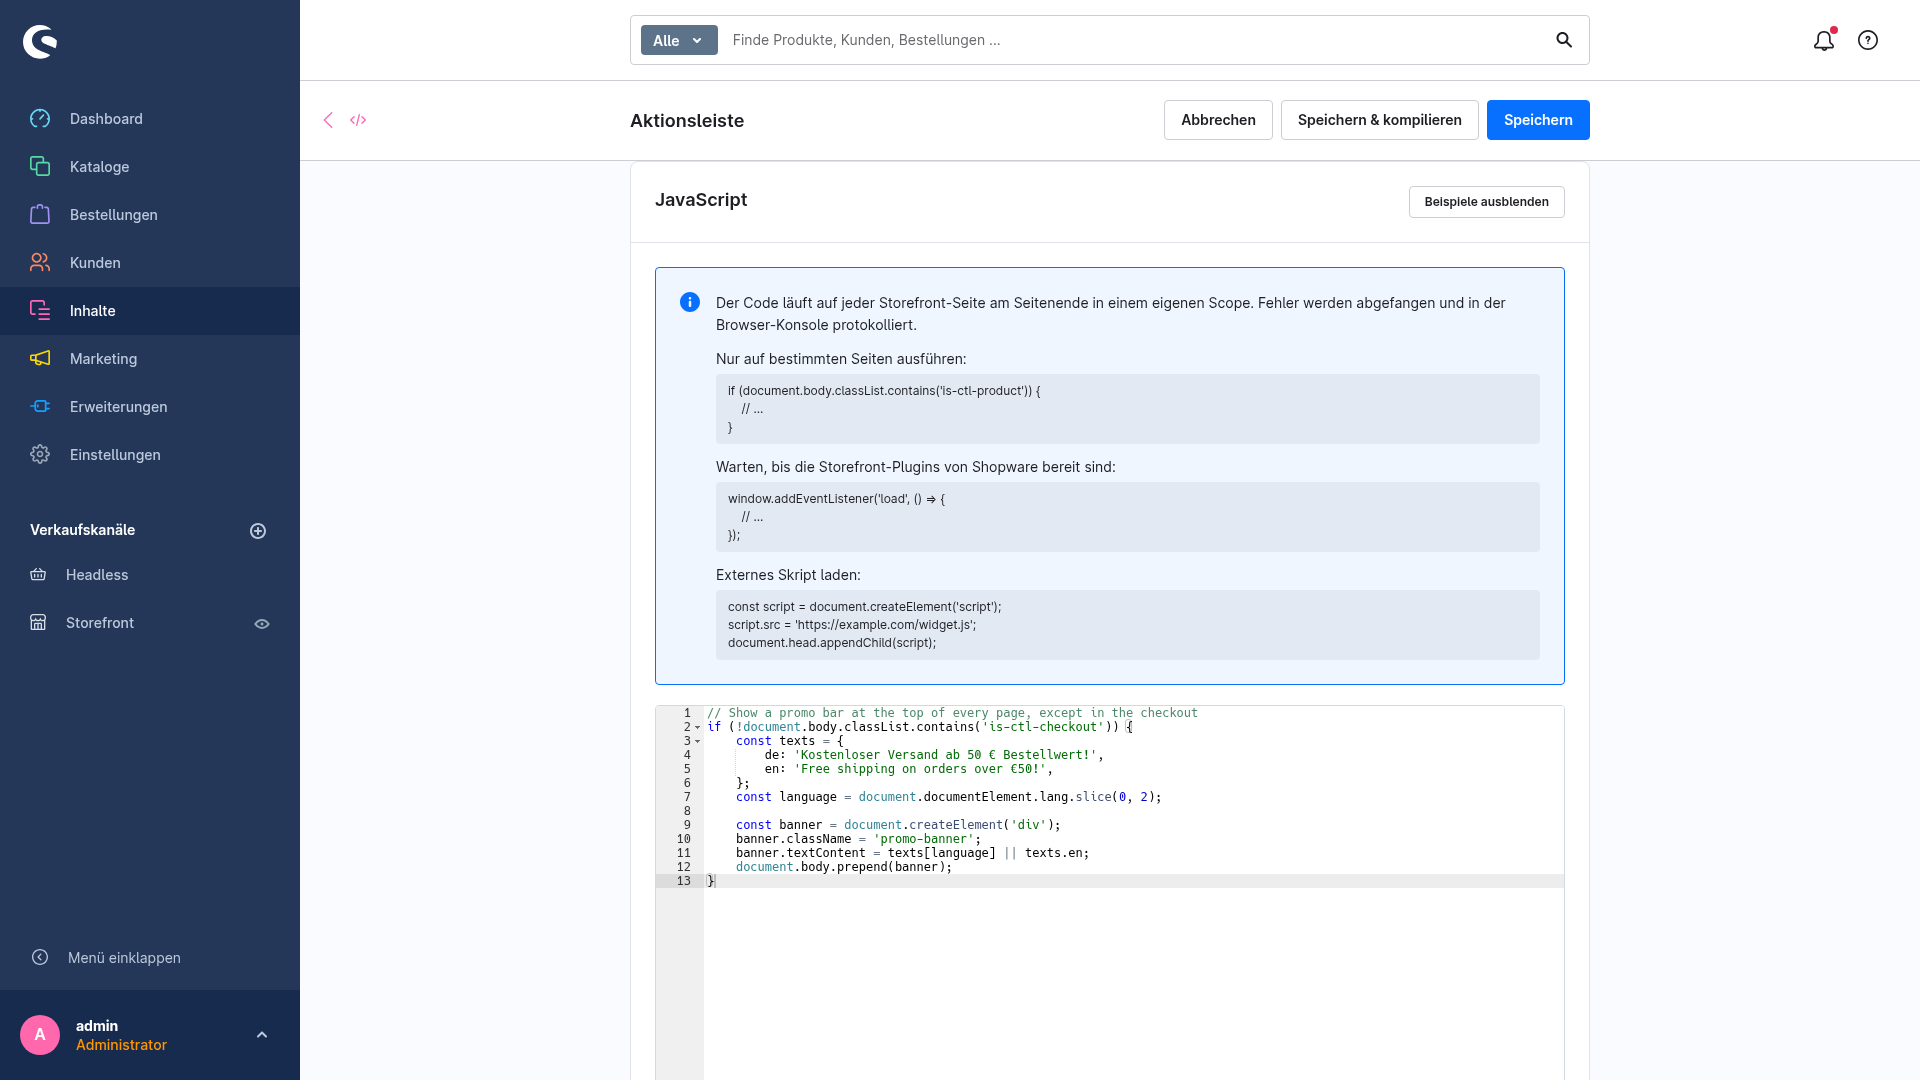This screenshot has height=1080, width=1920.
Task: Click the search magnifier icon
Action: click(x=1564, y=40)
